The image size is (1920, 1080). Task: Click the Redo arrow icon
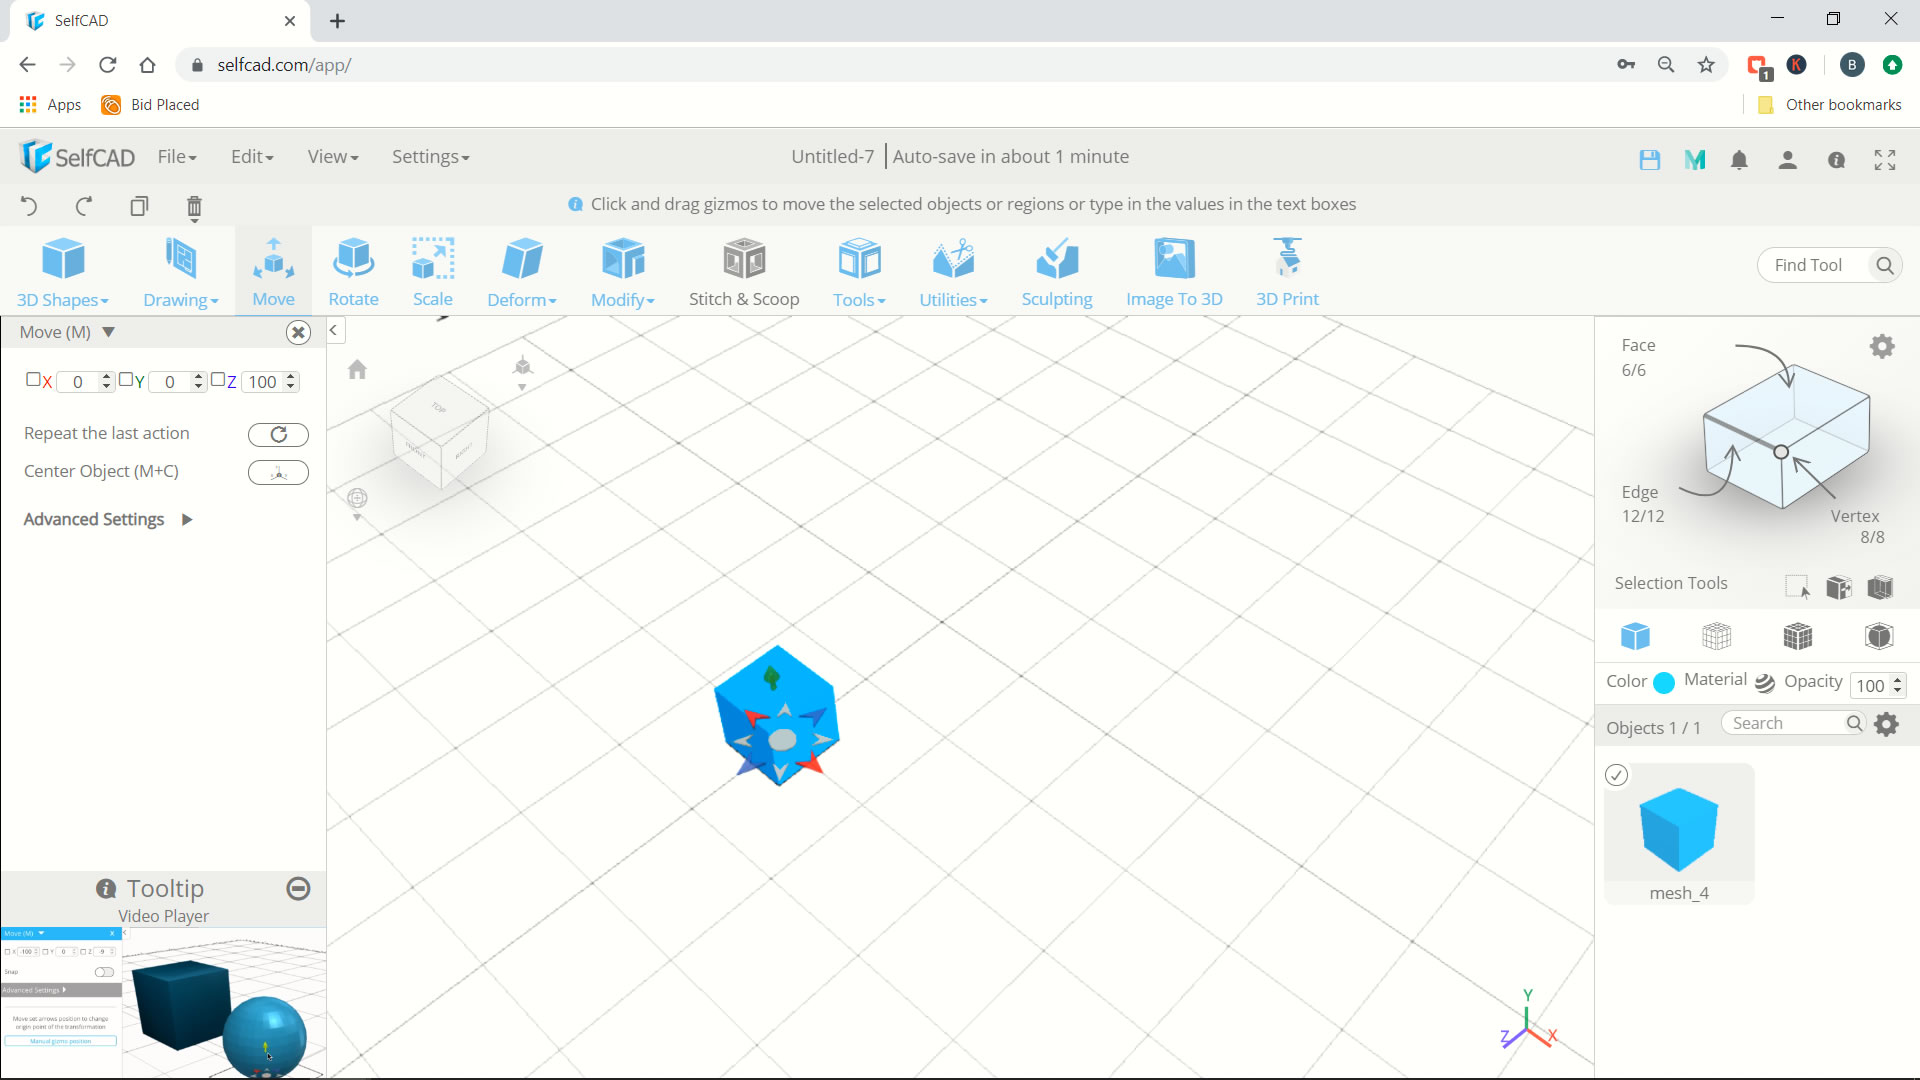pyautogui.click(x=84, y=206)
